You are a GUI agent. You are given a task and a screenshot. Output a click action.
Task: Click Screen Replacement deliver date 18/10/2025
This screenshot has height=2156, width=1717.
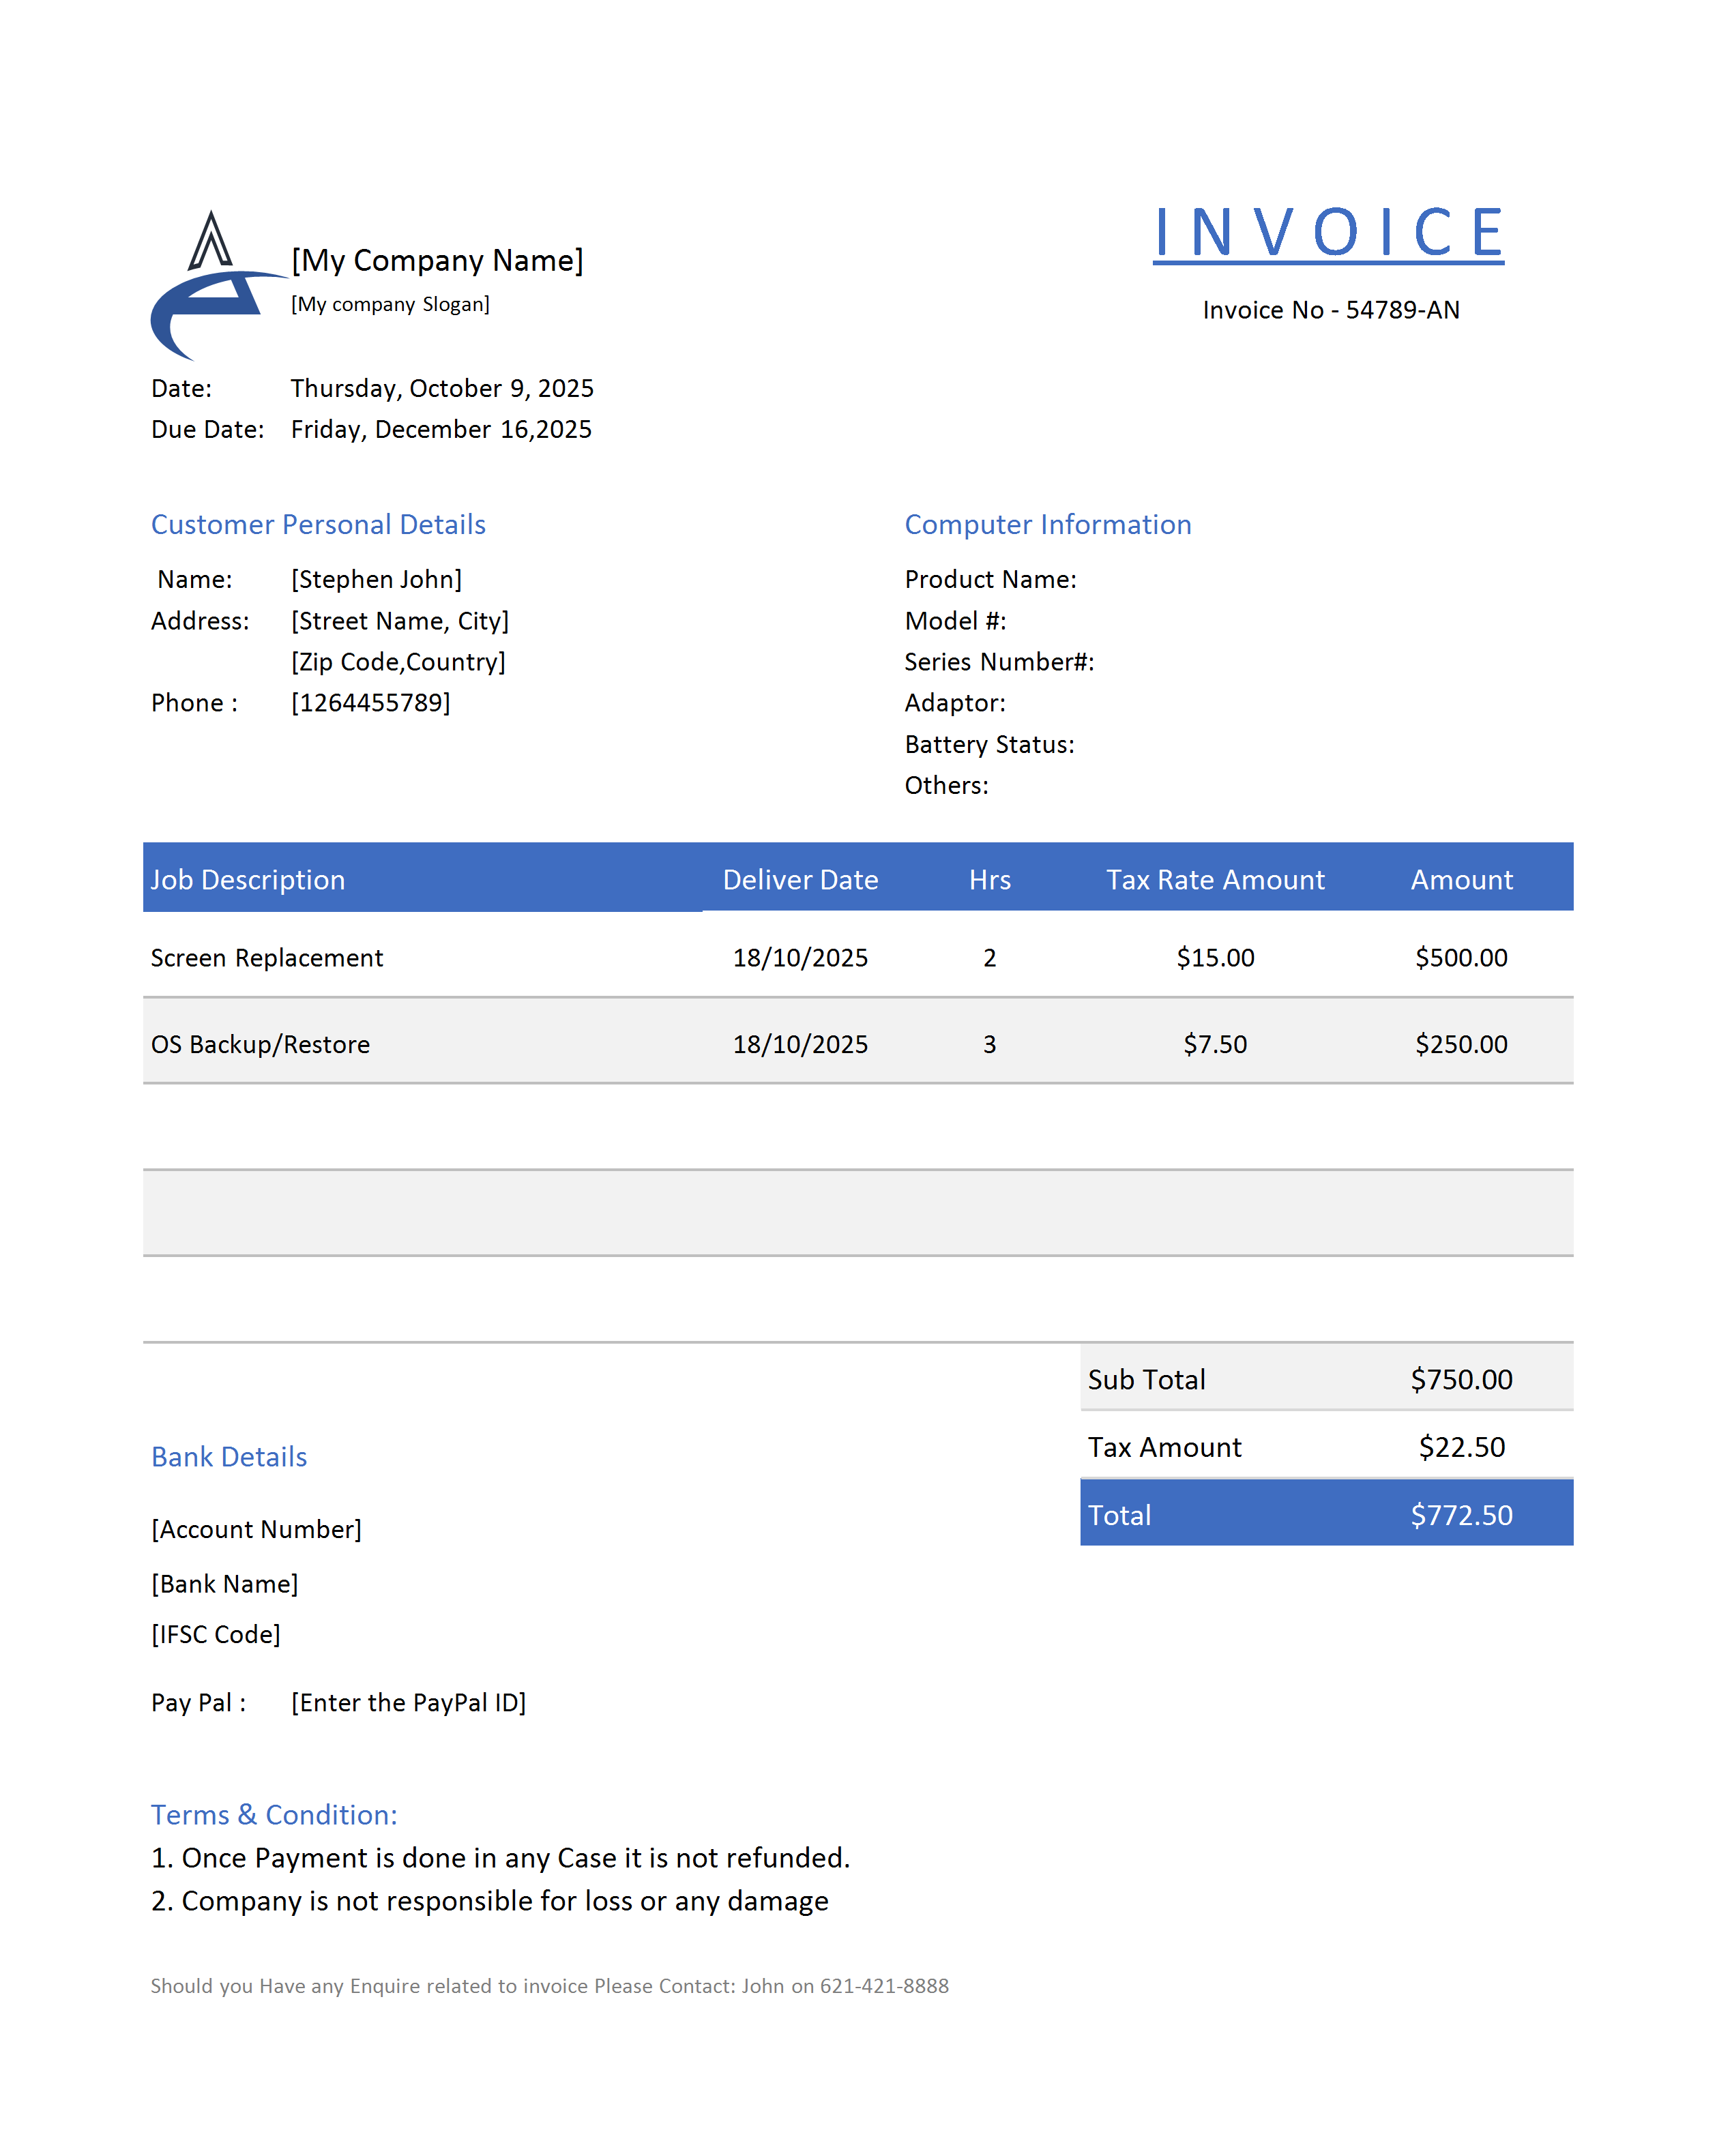[800, 958]
